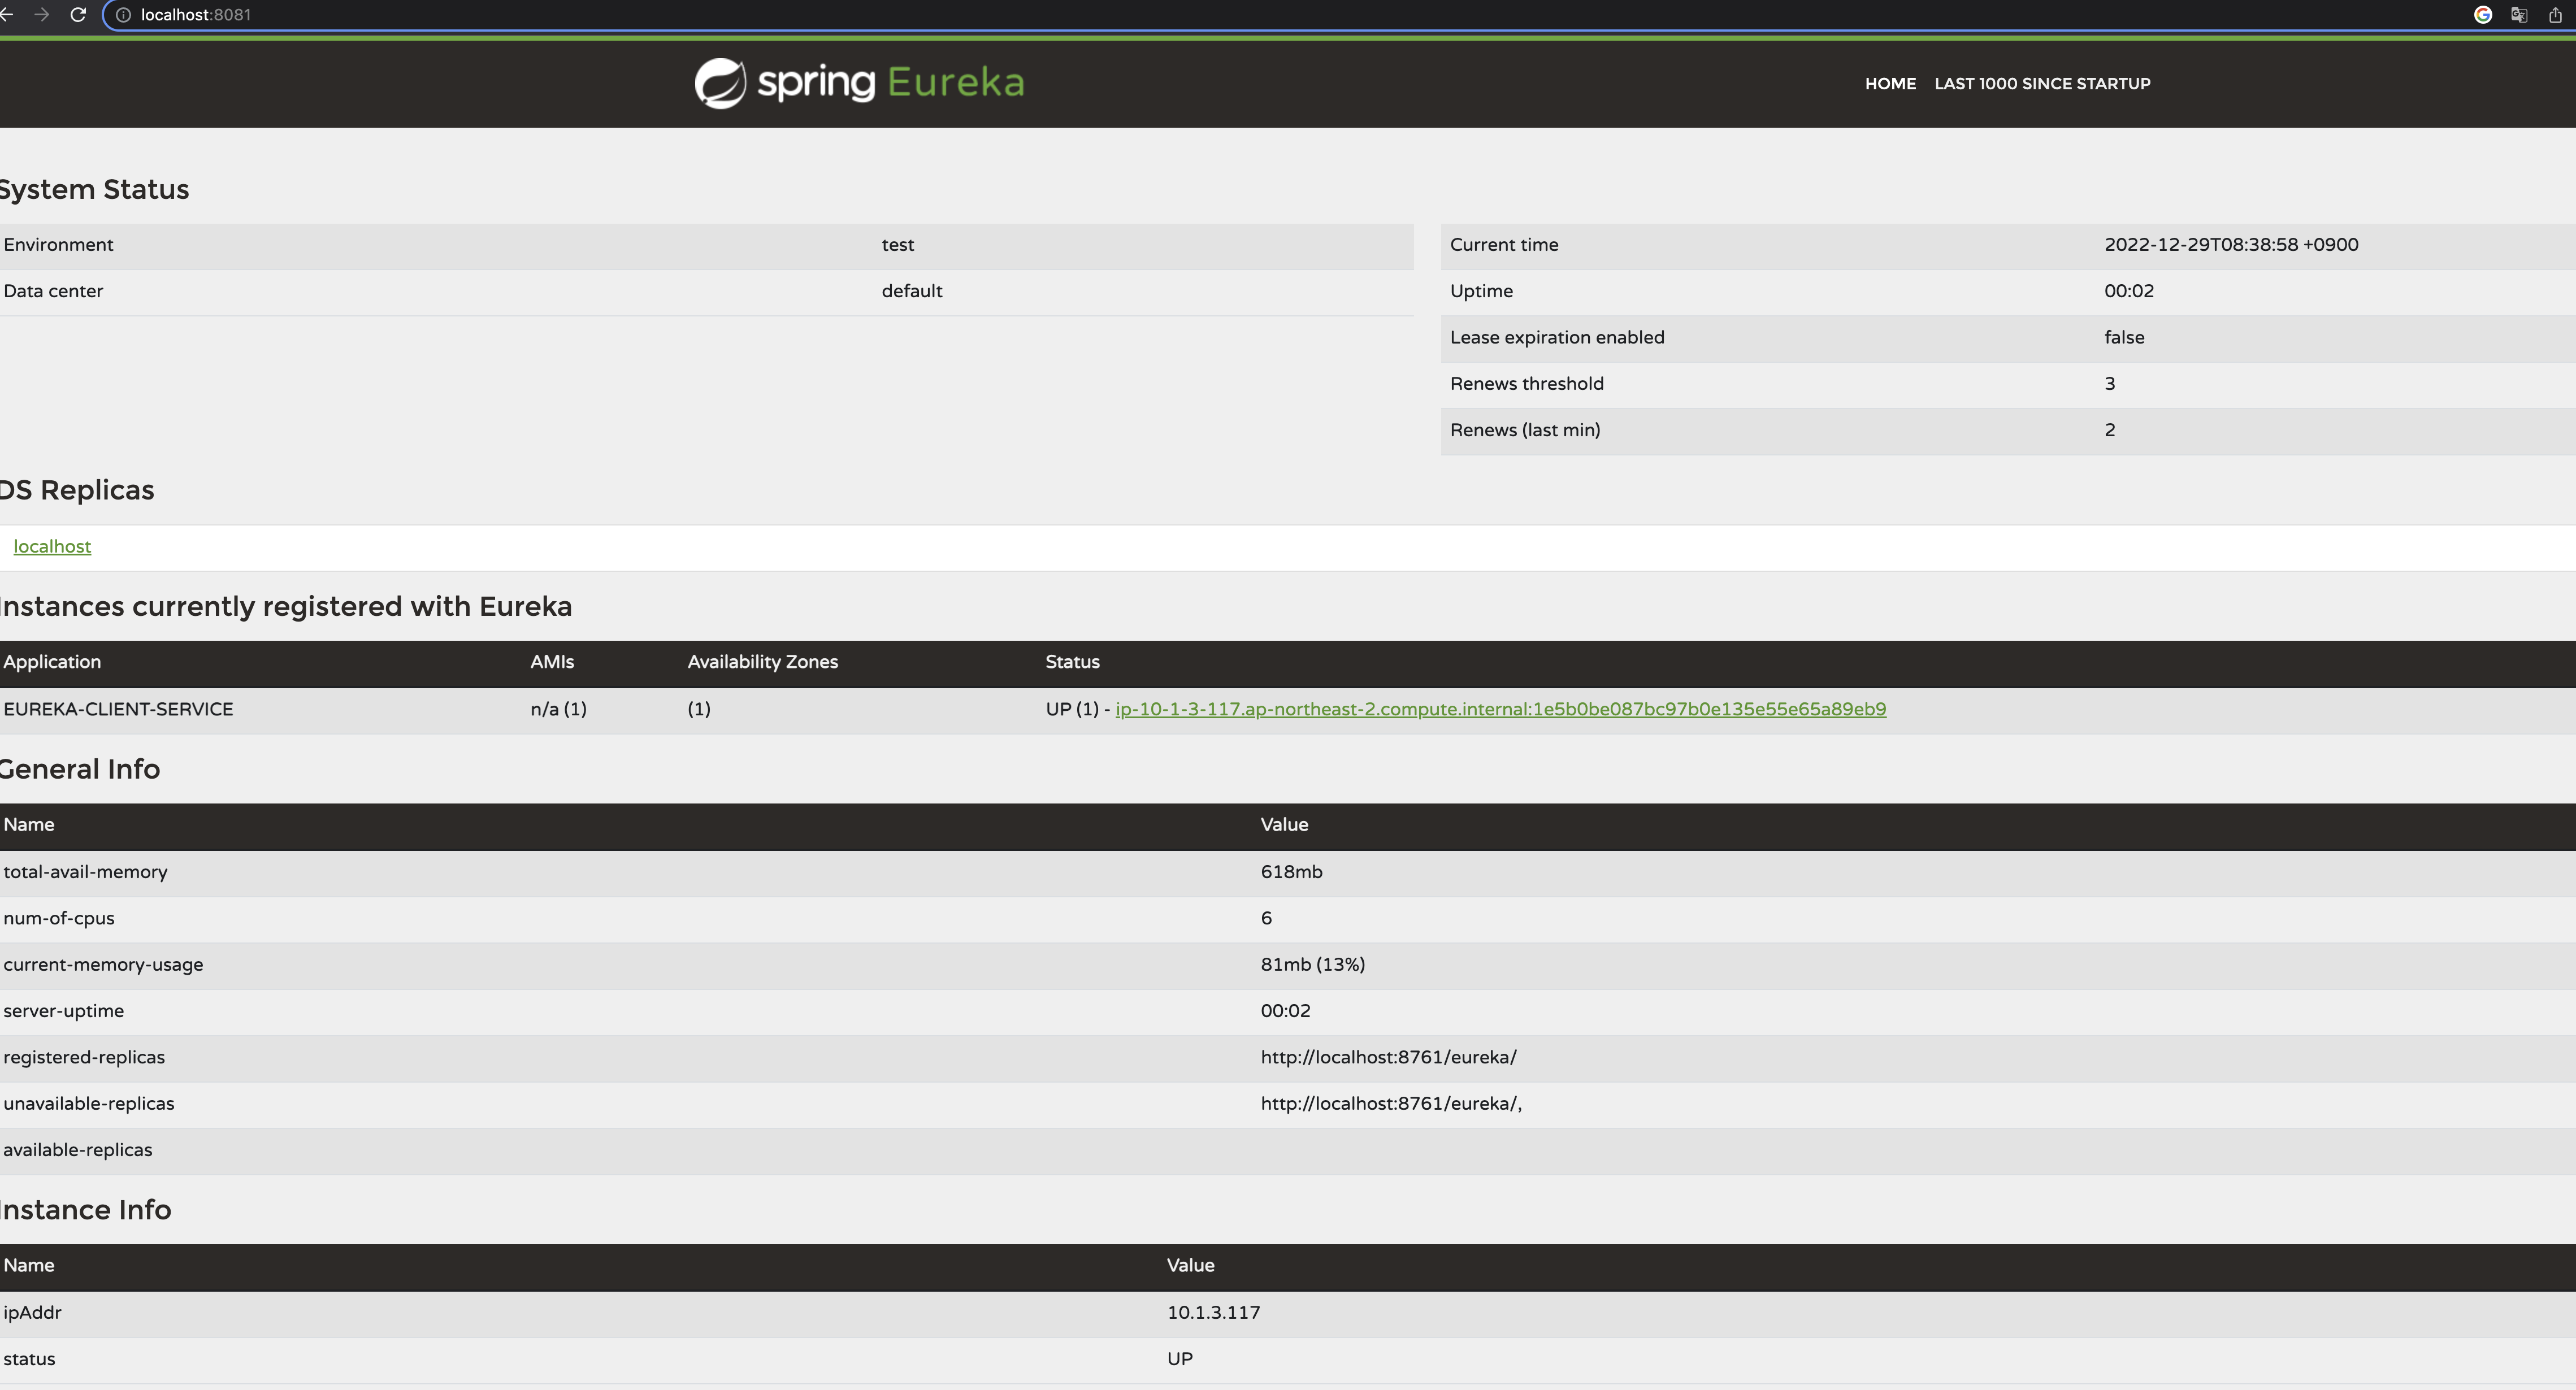Viewport: 2576px width, 1390px height.
Task: Click the Current time value 2022-12-29T08:38:58
Action: (x=2231, y=245)
